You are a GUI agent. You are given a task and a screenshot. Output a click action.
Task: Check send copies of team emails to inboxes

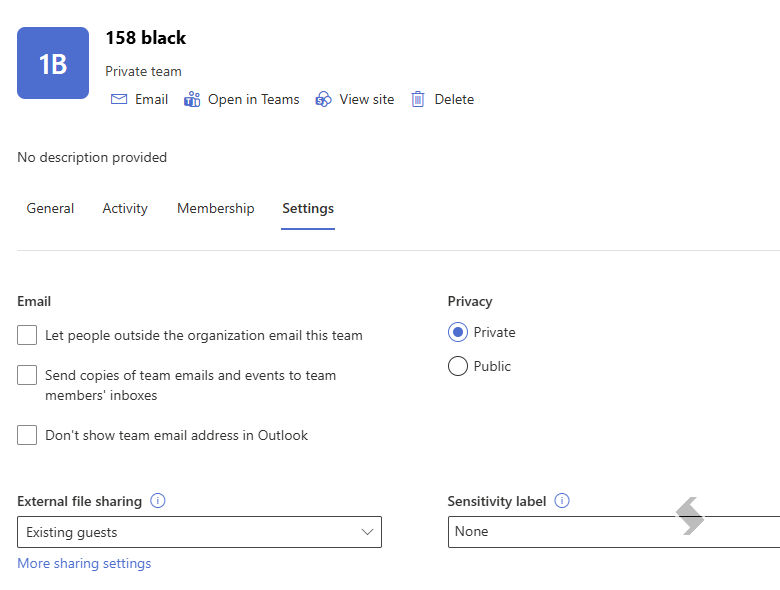tap(27, 375)
